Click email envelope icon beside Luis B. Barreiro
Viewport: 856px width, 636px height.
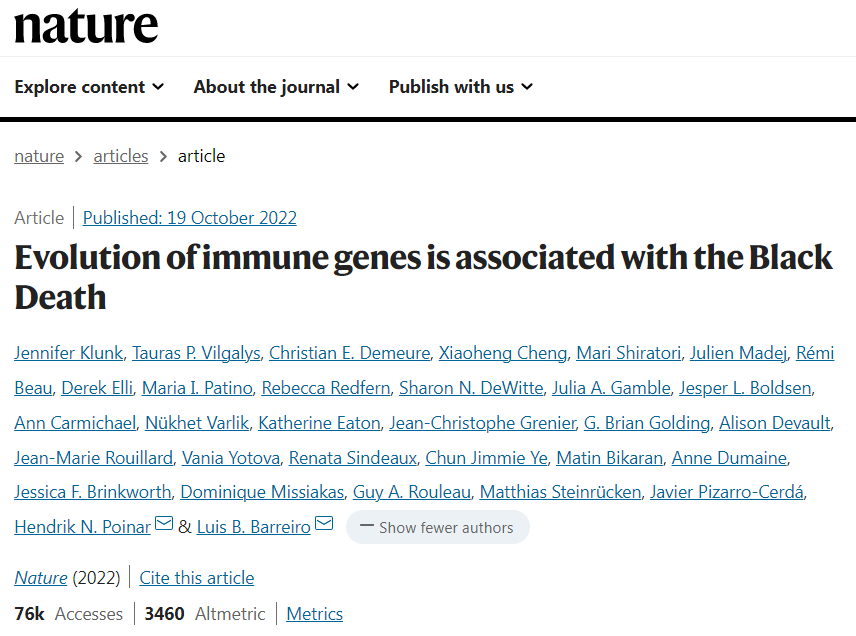324,524
